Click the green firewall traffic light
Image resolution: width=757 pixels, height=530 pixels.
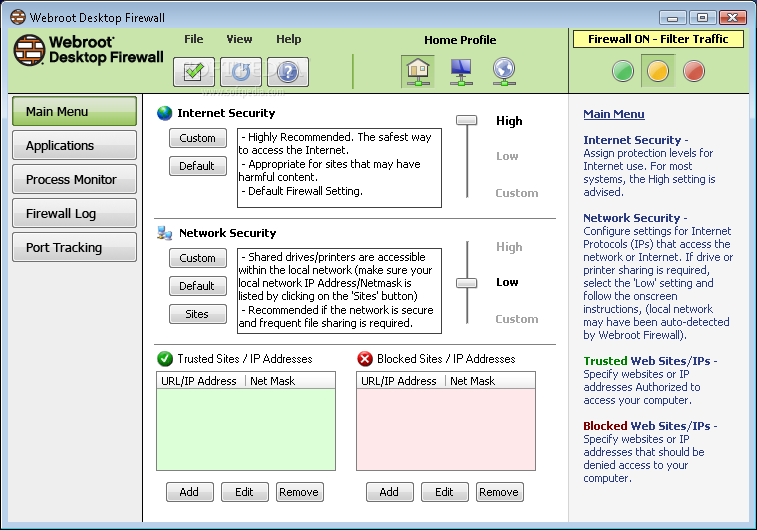pyautogui.click(x=623, y=71)
